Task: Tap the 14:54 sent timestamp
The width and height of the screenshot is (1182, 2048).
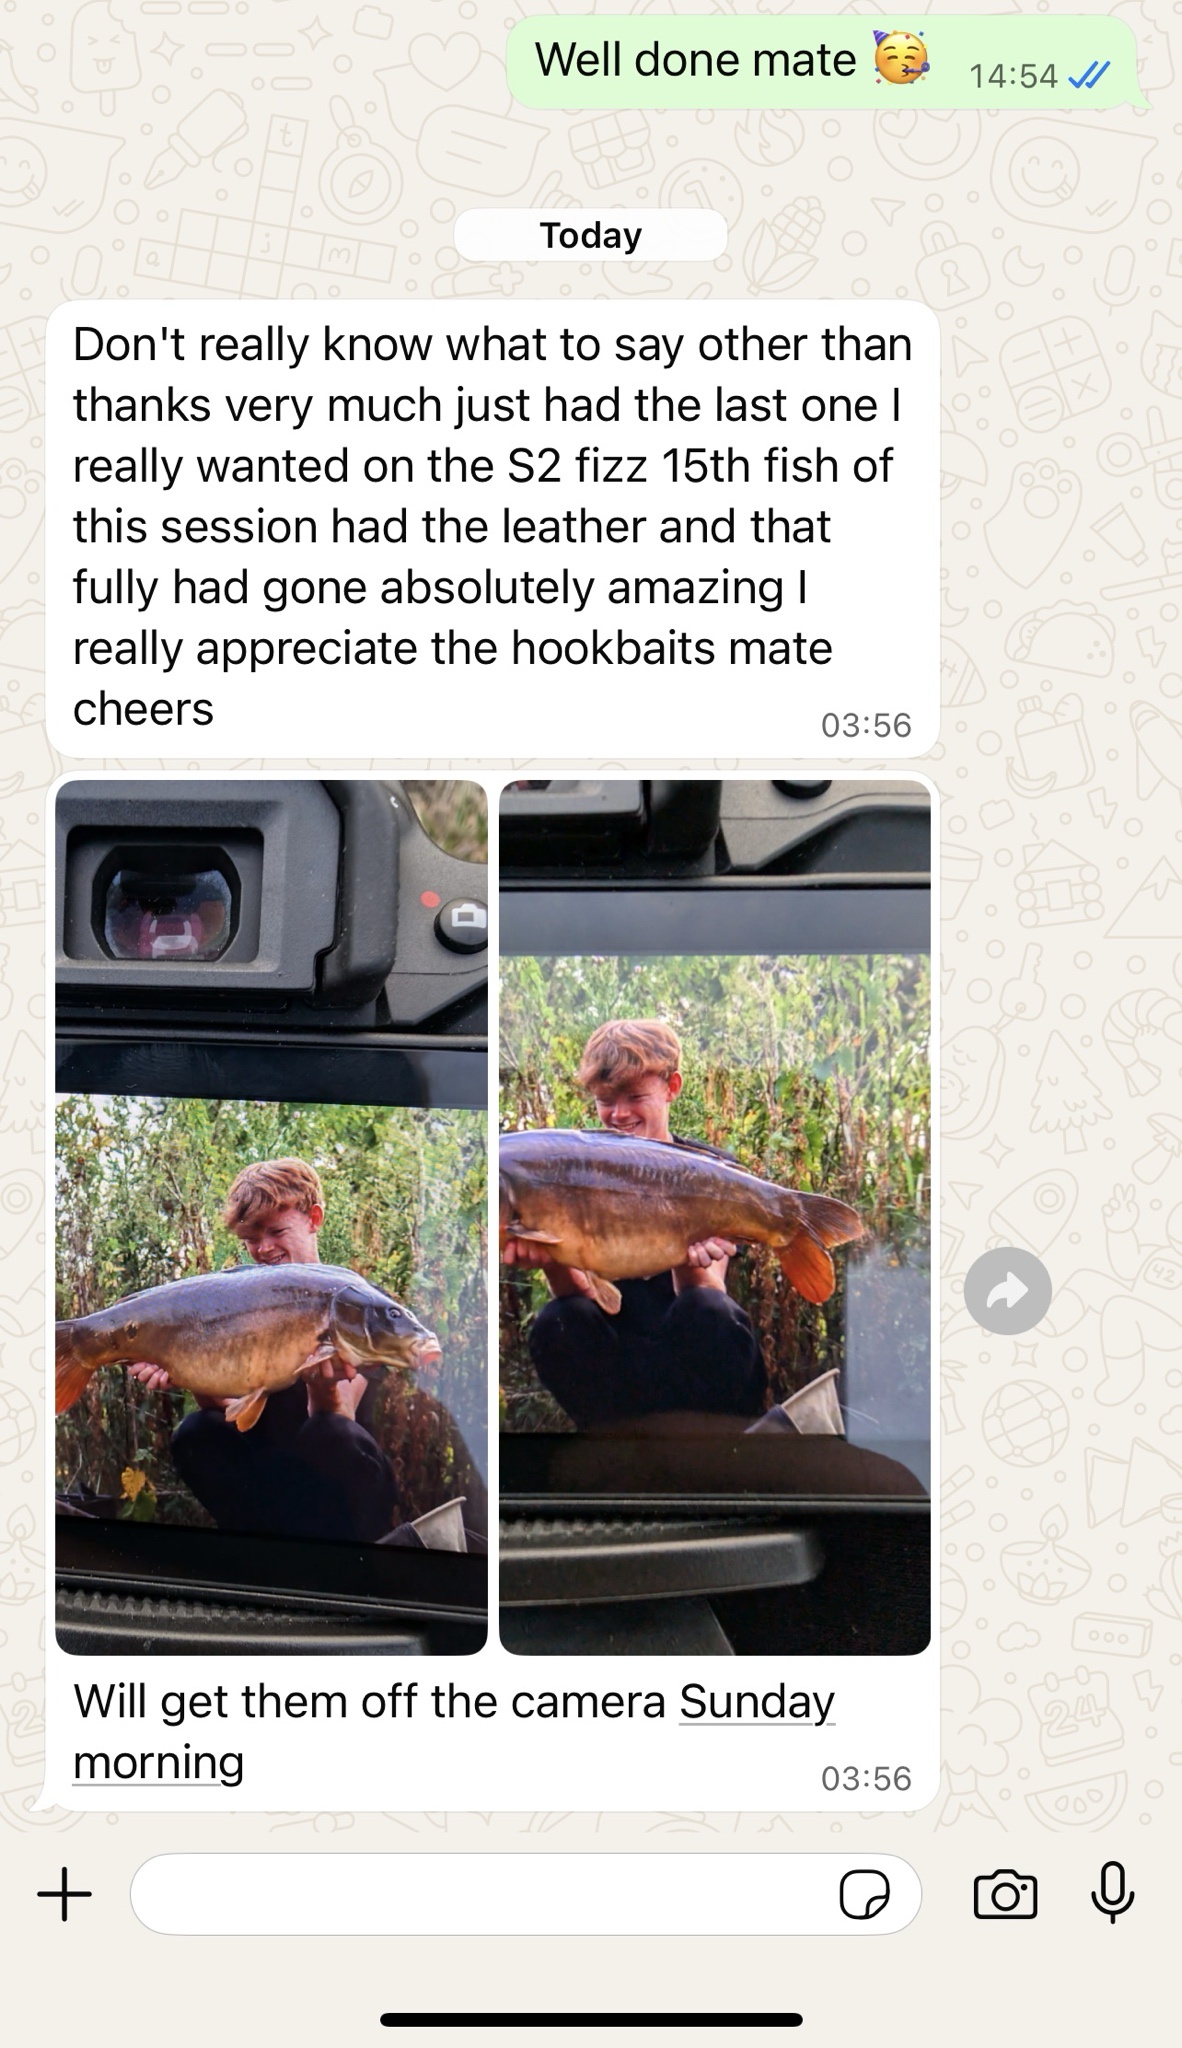Action: 1013,76
